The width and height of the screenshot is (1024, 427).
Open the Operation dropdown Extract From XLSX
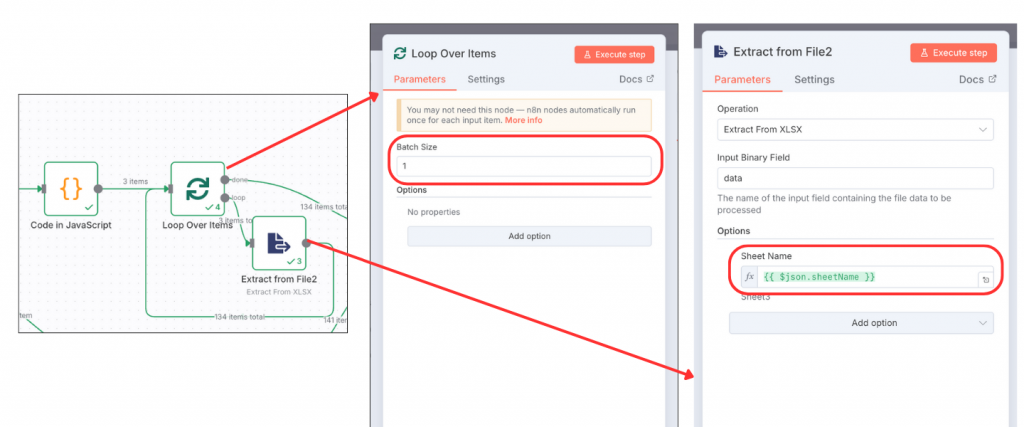coord(855,129)
